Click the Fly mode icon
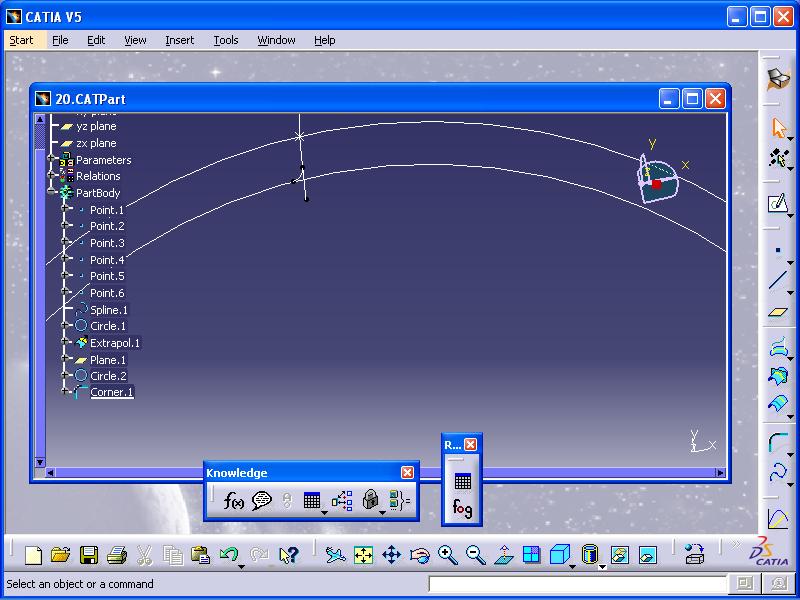The image size is (800, 600). pos(335,555)
